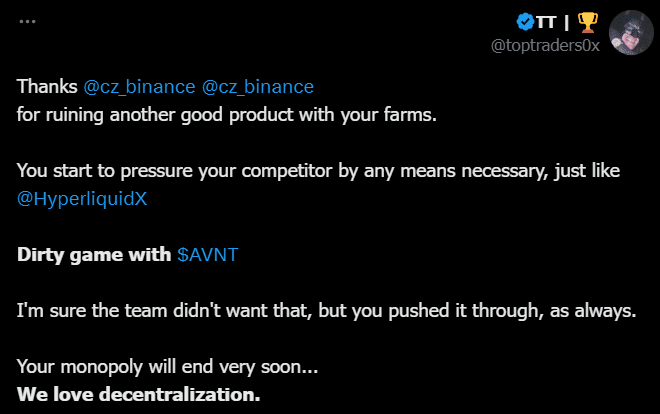Click the display name TT
The width and height of the screenshot is (660, 414).
(546, 21)
